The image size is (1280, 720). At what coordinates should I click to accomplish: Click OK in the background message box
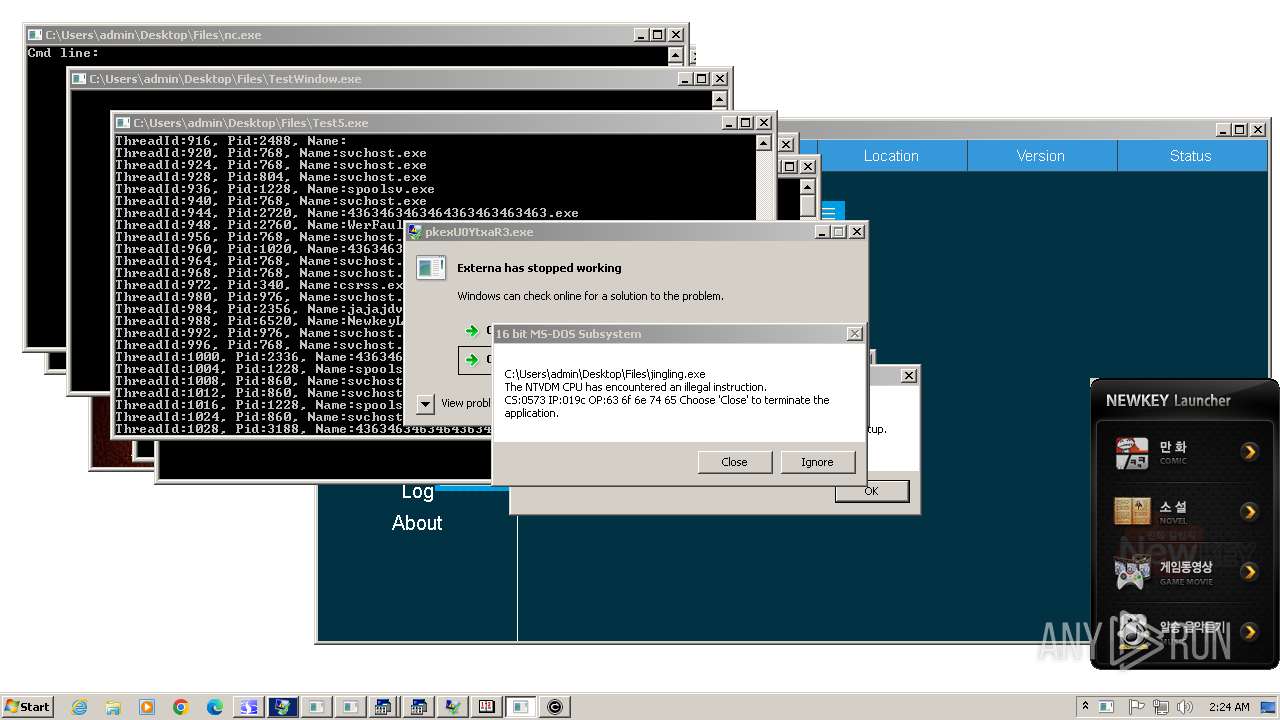(x=871, y=491)
